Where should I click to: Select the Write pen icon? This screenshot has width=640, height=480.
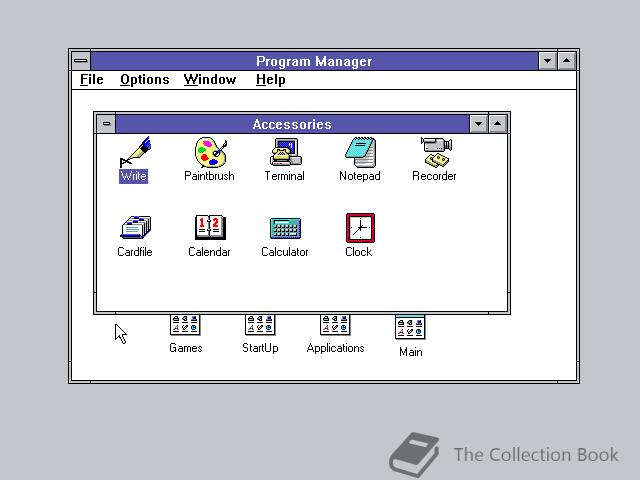pos(135,152)
